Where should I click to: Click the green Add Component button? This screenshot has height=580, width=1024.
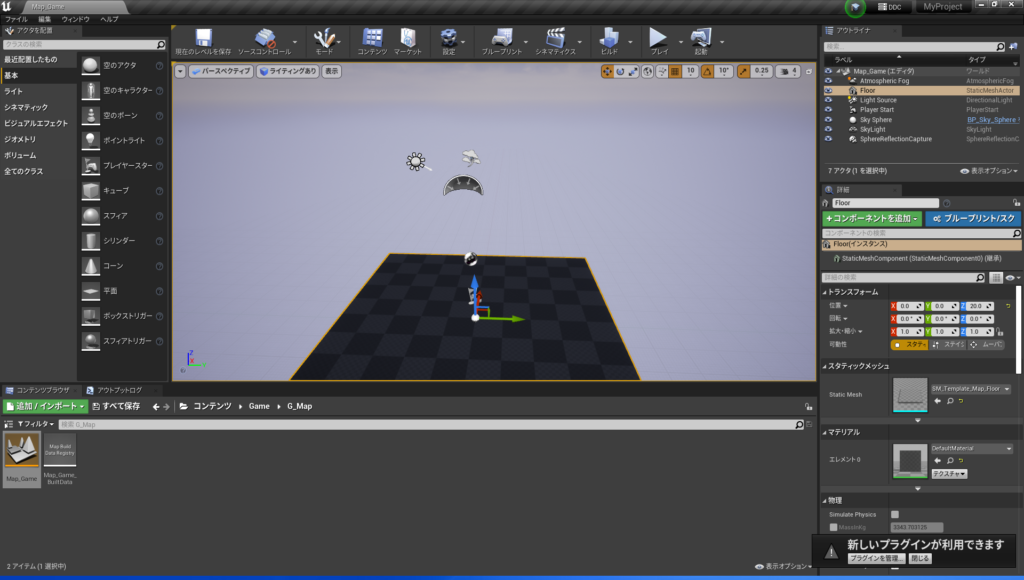[872, 218]
